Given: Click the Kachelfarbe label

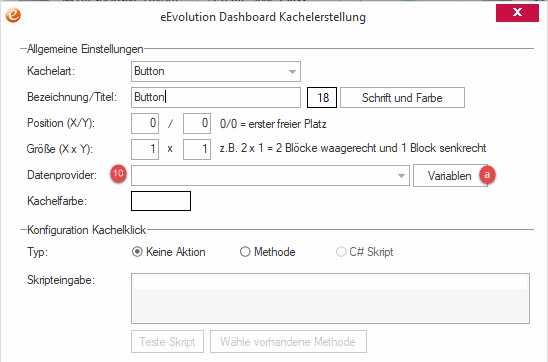Looking at the screenshot, I should pos(57,201).
